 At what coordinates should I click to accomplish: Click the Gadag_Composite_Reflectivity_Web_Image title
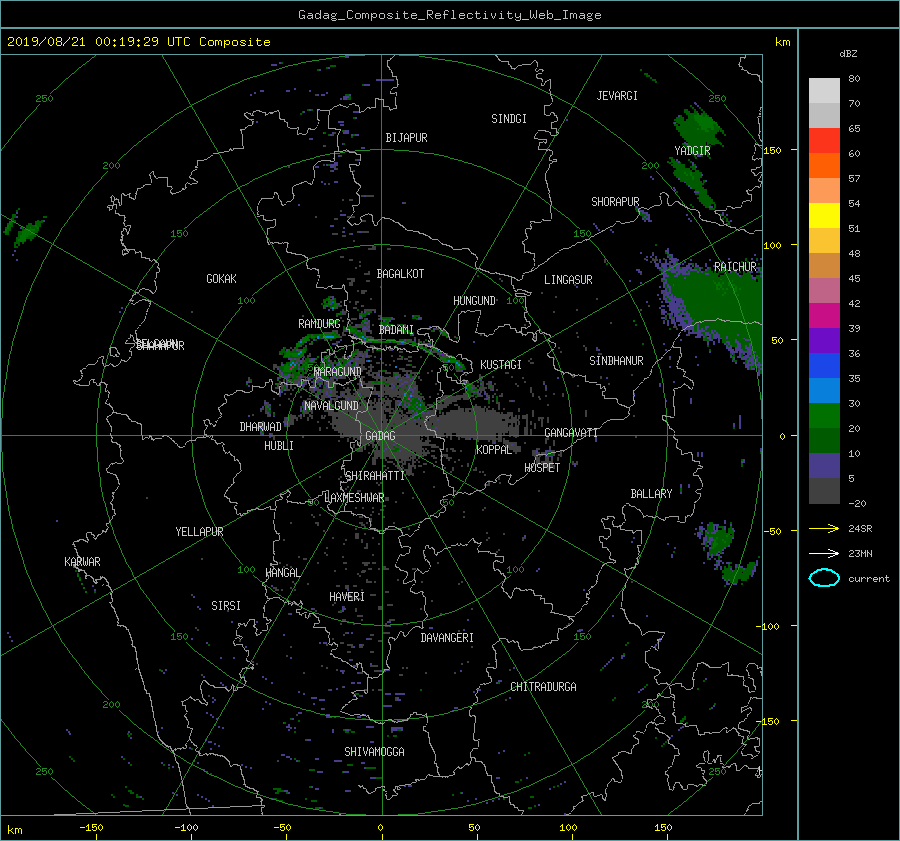pos(449,15)
